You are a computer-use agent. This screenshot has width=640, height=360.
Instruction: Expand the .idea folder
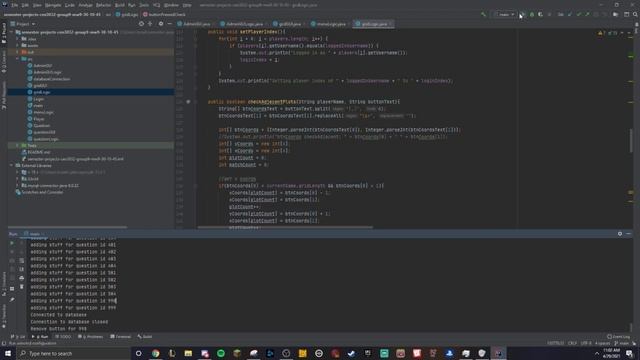18,39
